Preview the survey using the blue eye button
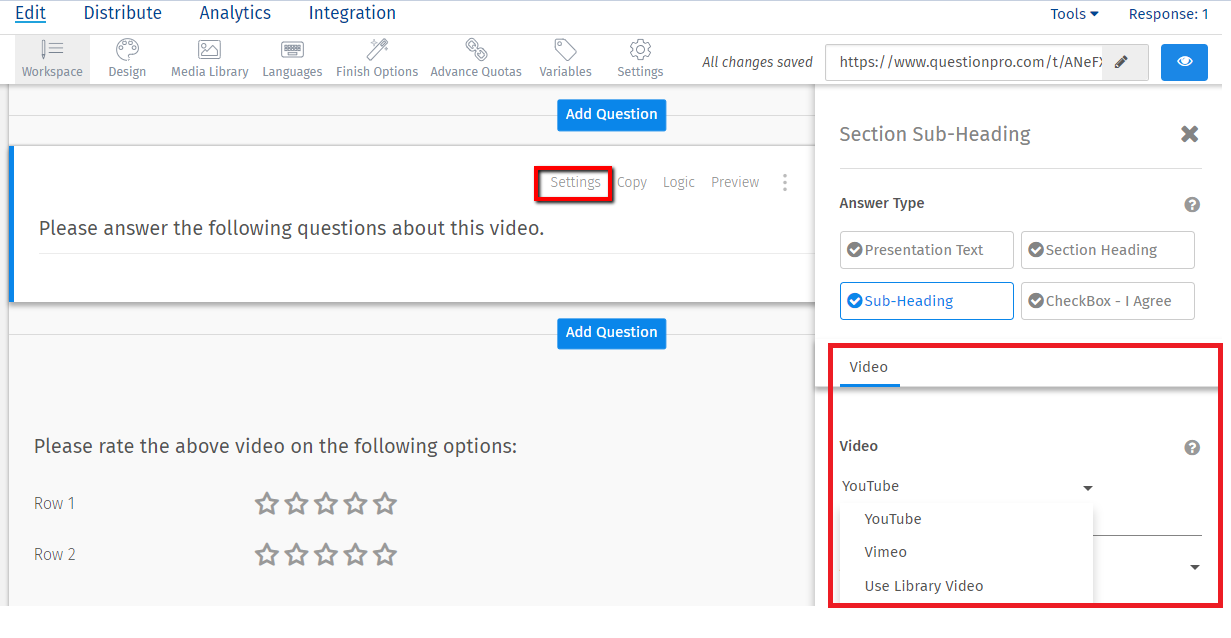The image size is (1231, 638). [1184, 62]
